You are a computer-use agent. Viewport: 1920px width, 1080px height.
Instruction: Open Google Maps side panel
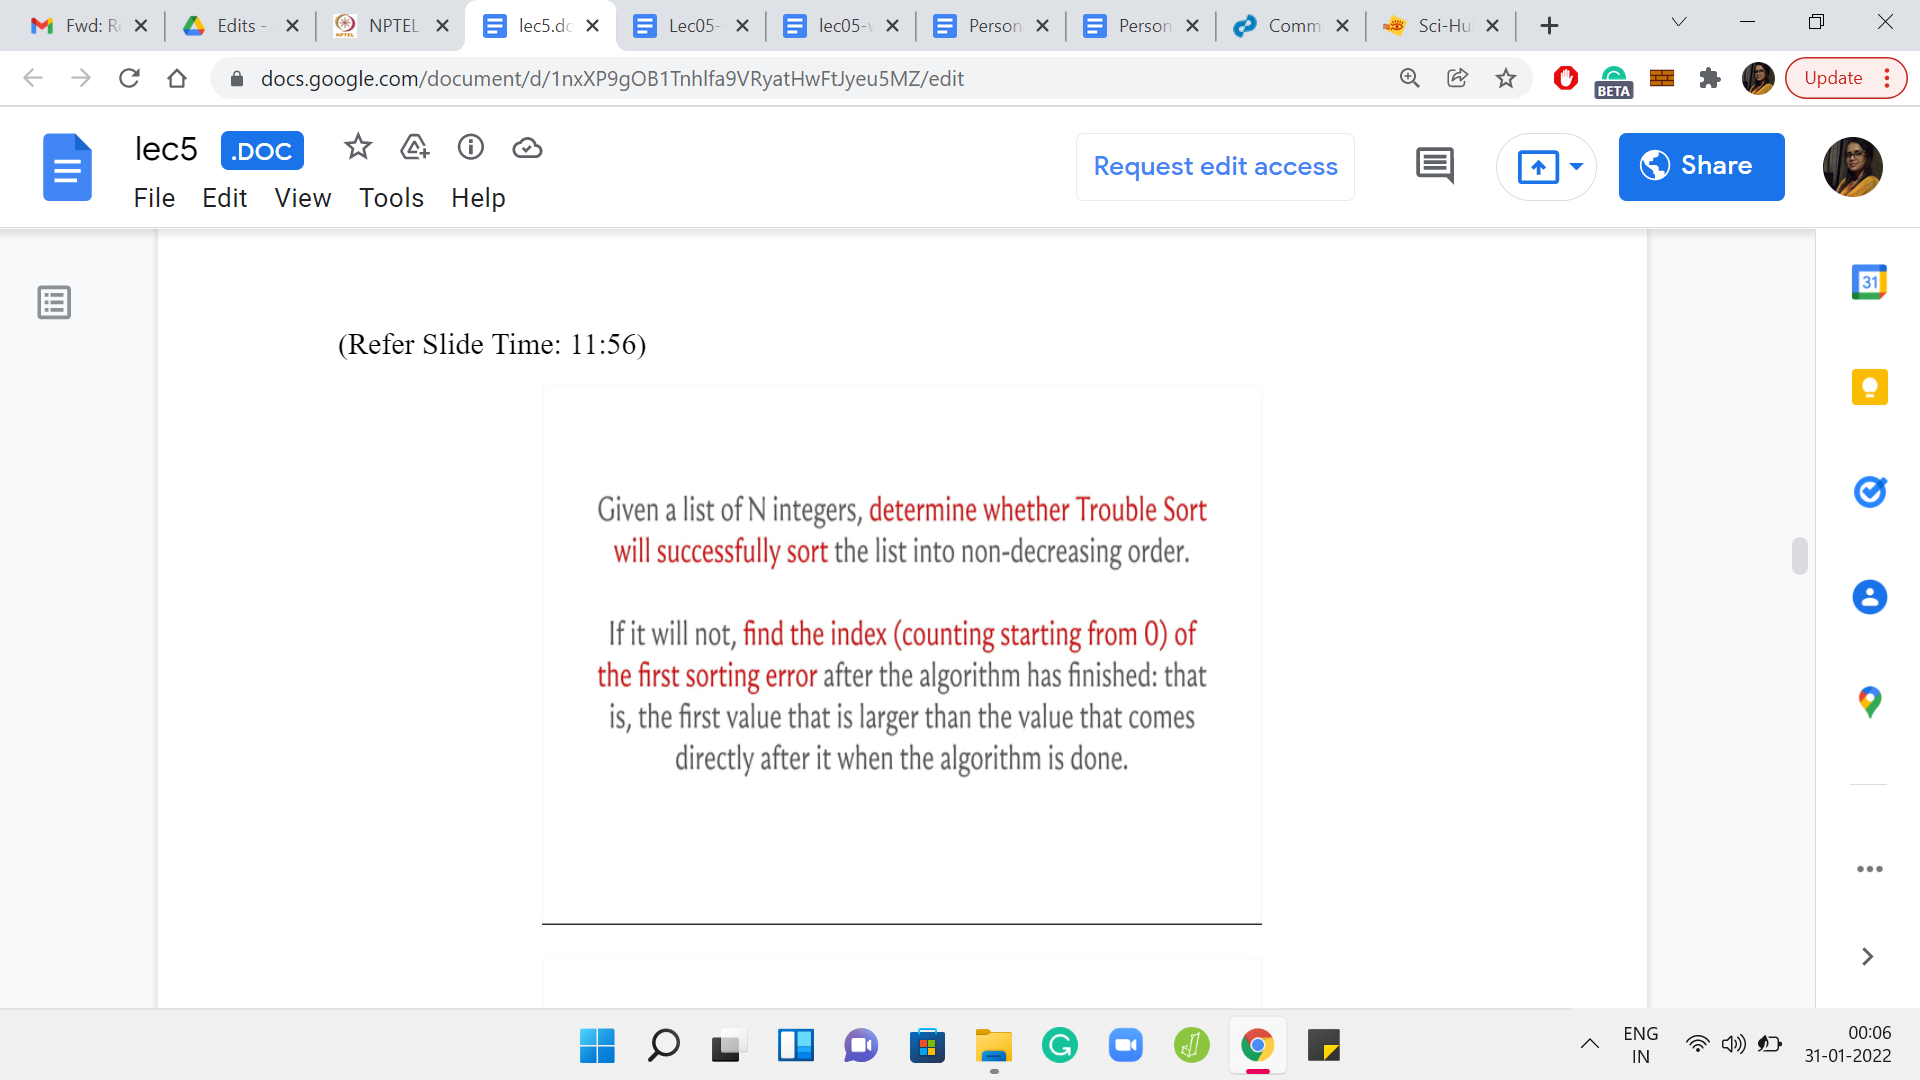pos(1869,702)
